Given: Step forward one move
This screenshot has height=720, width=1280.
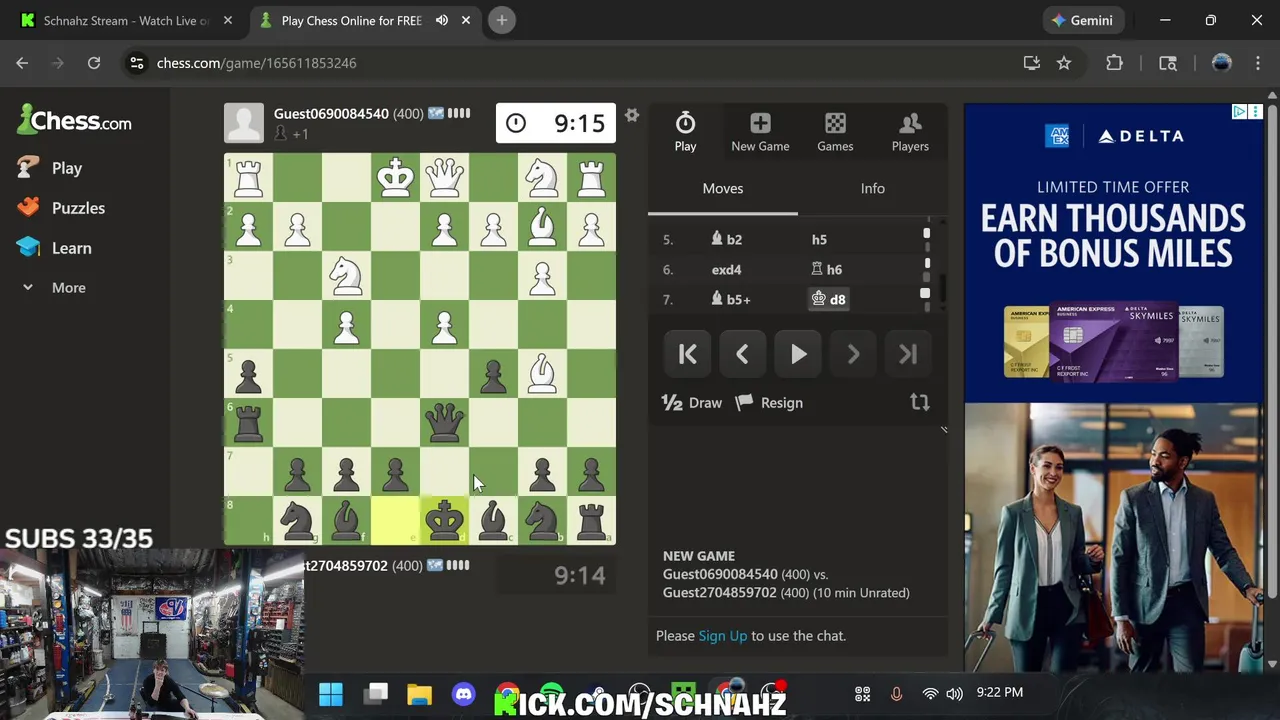Looking at the screenshot, I should point(853,354).
